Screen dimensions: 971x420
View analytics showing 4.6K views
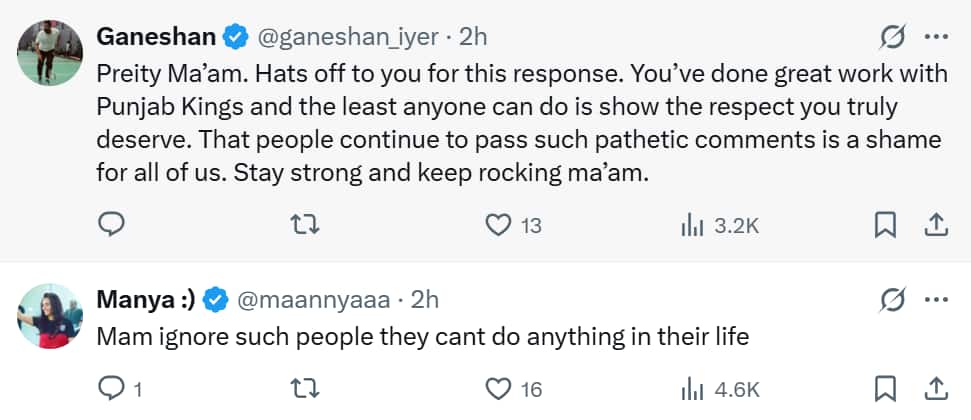click(692, 388)
